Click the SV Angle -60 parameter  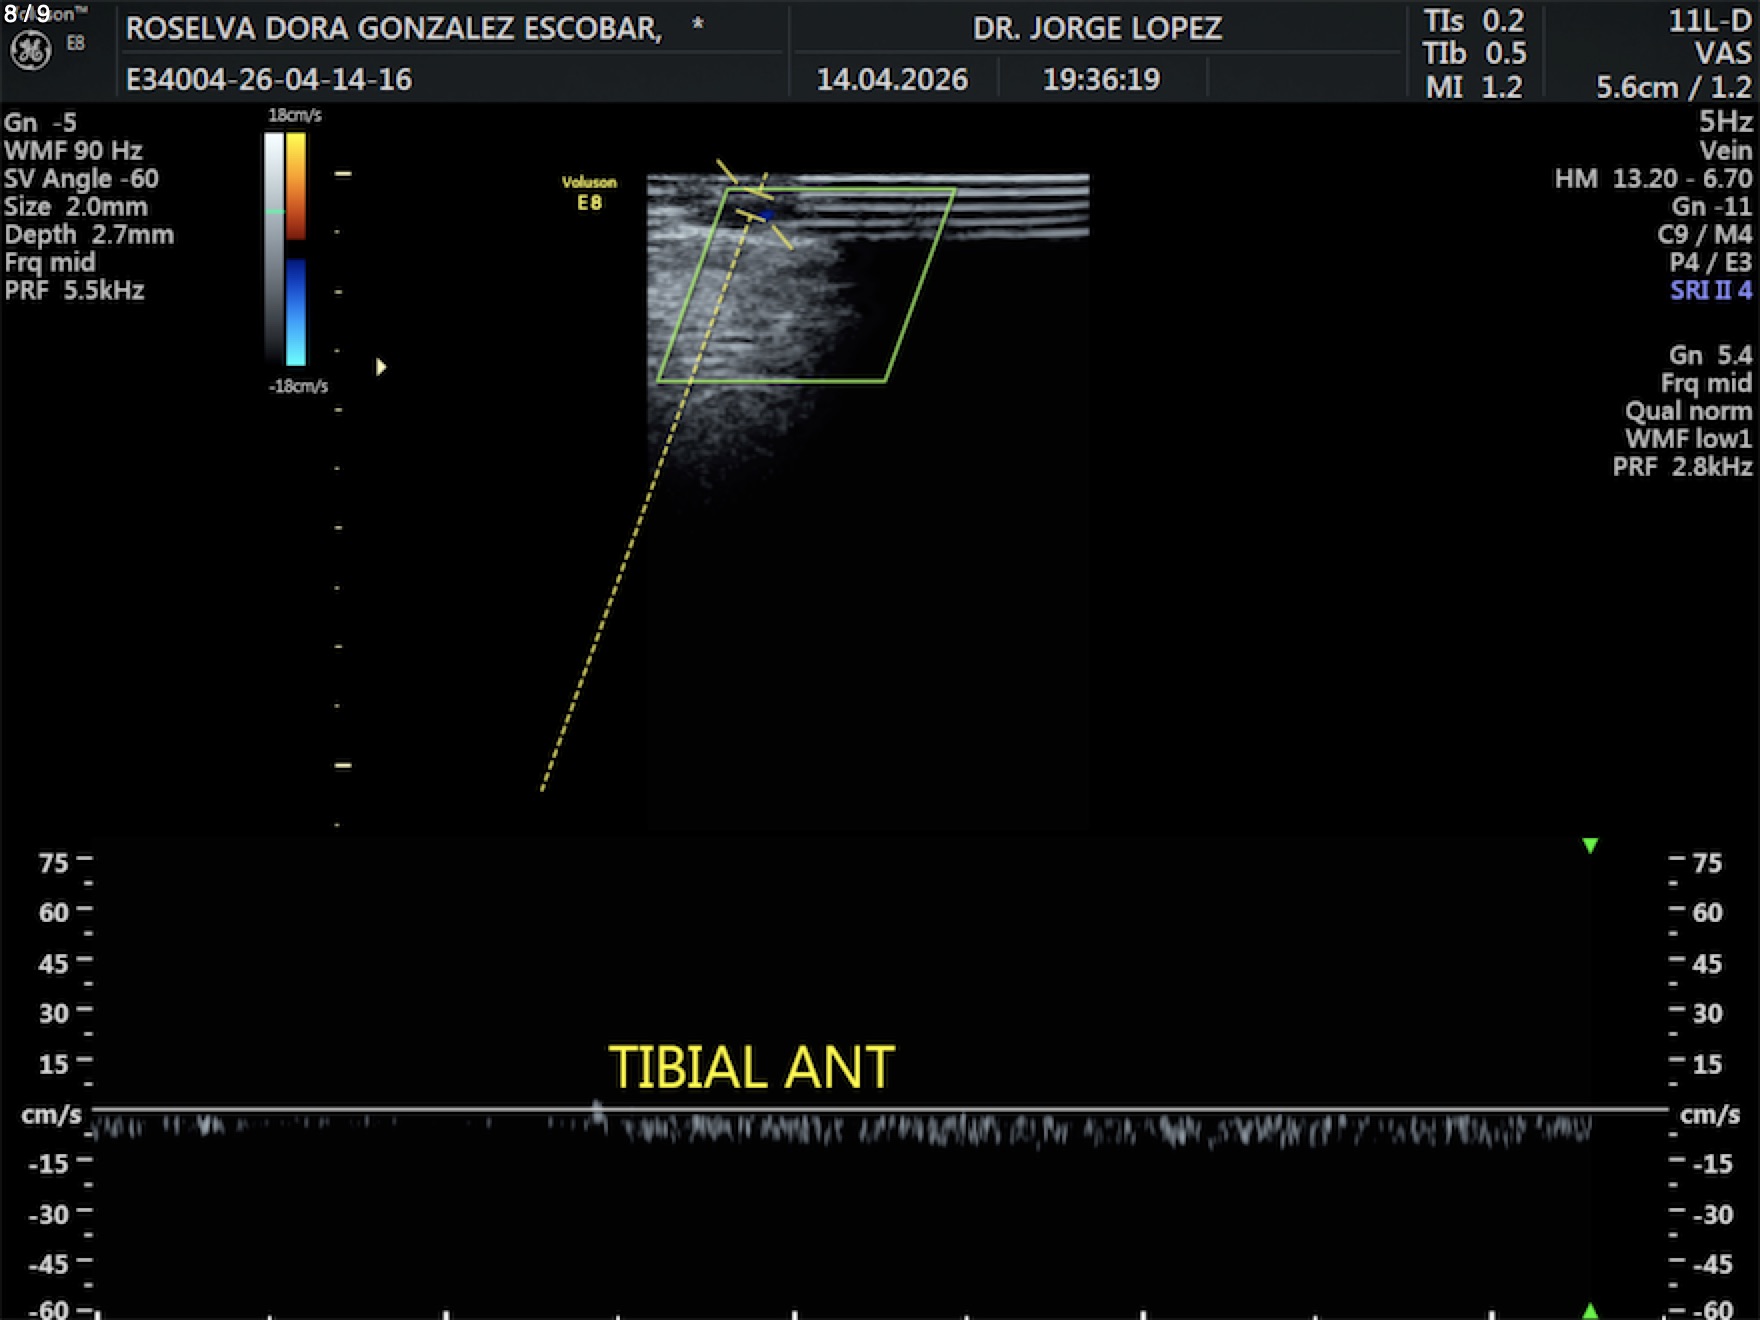[x=81, y=179]
